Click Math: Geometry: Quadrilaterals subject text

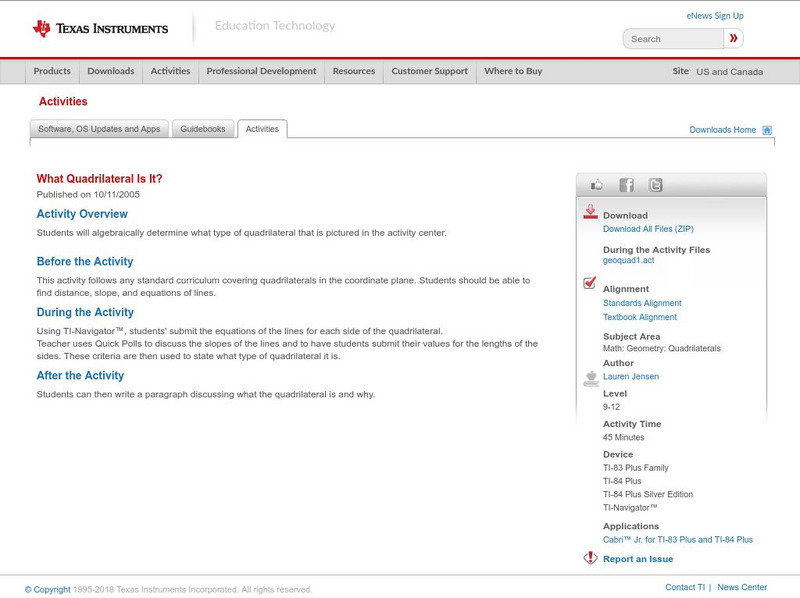tap(662, 348)
